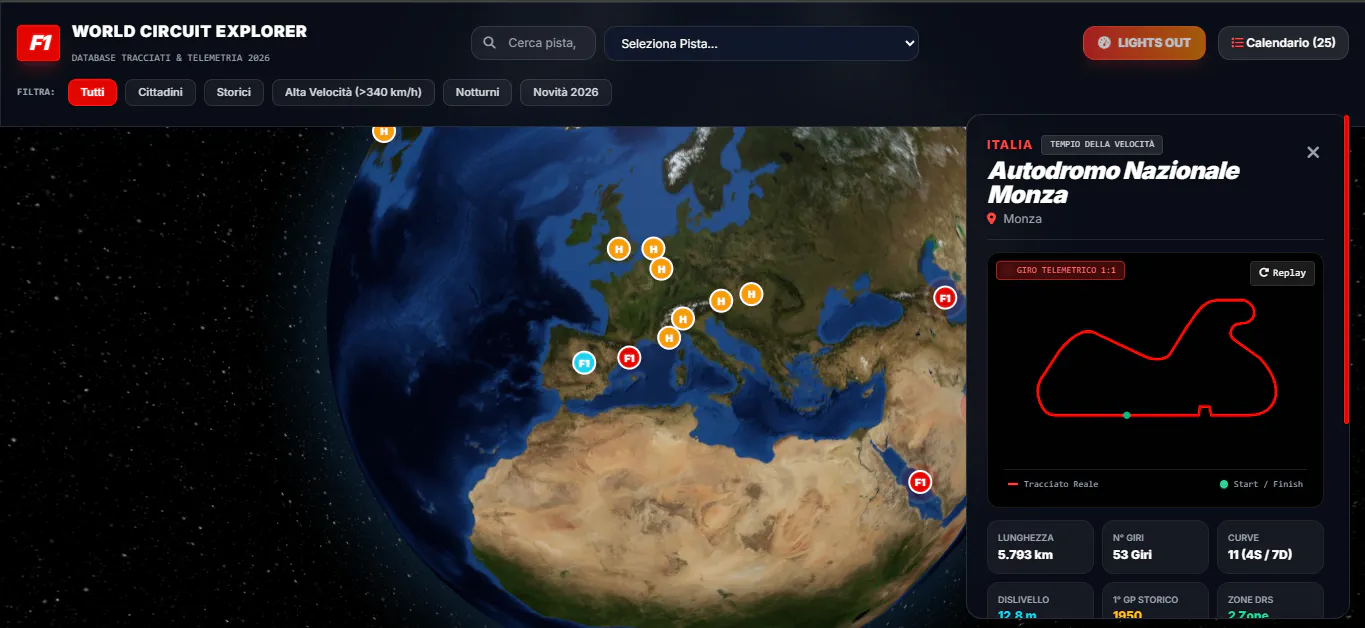Select the H marker over Austria
This screenshot has height=628, width=1365.
click(x=721, y=300)
